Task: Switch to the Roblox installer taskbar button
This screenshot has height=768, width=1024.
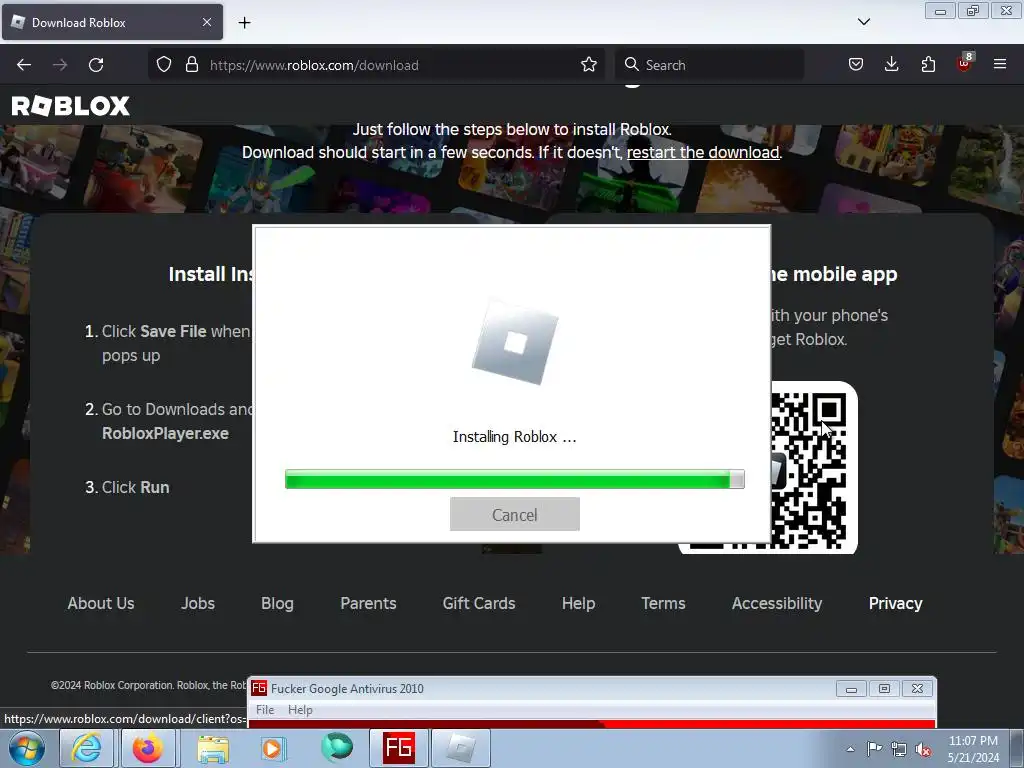Action: (x=461, y=748)
